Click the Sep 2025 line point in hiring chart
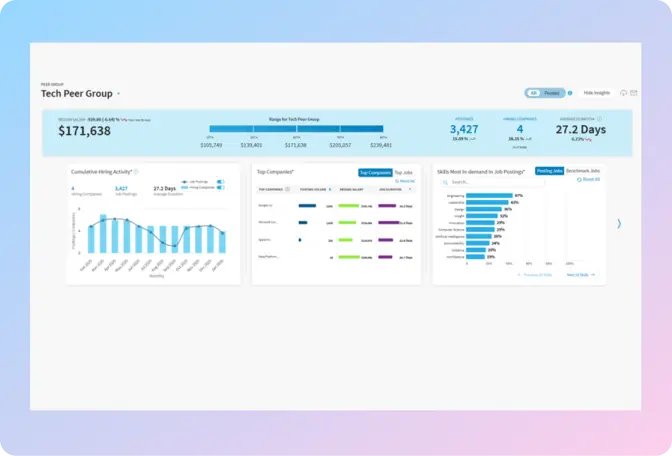Viewport: 672px width, 456px height. 174,246
